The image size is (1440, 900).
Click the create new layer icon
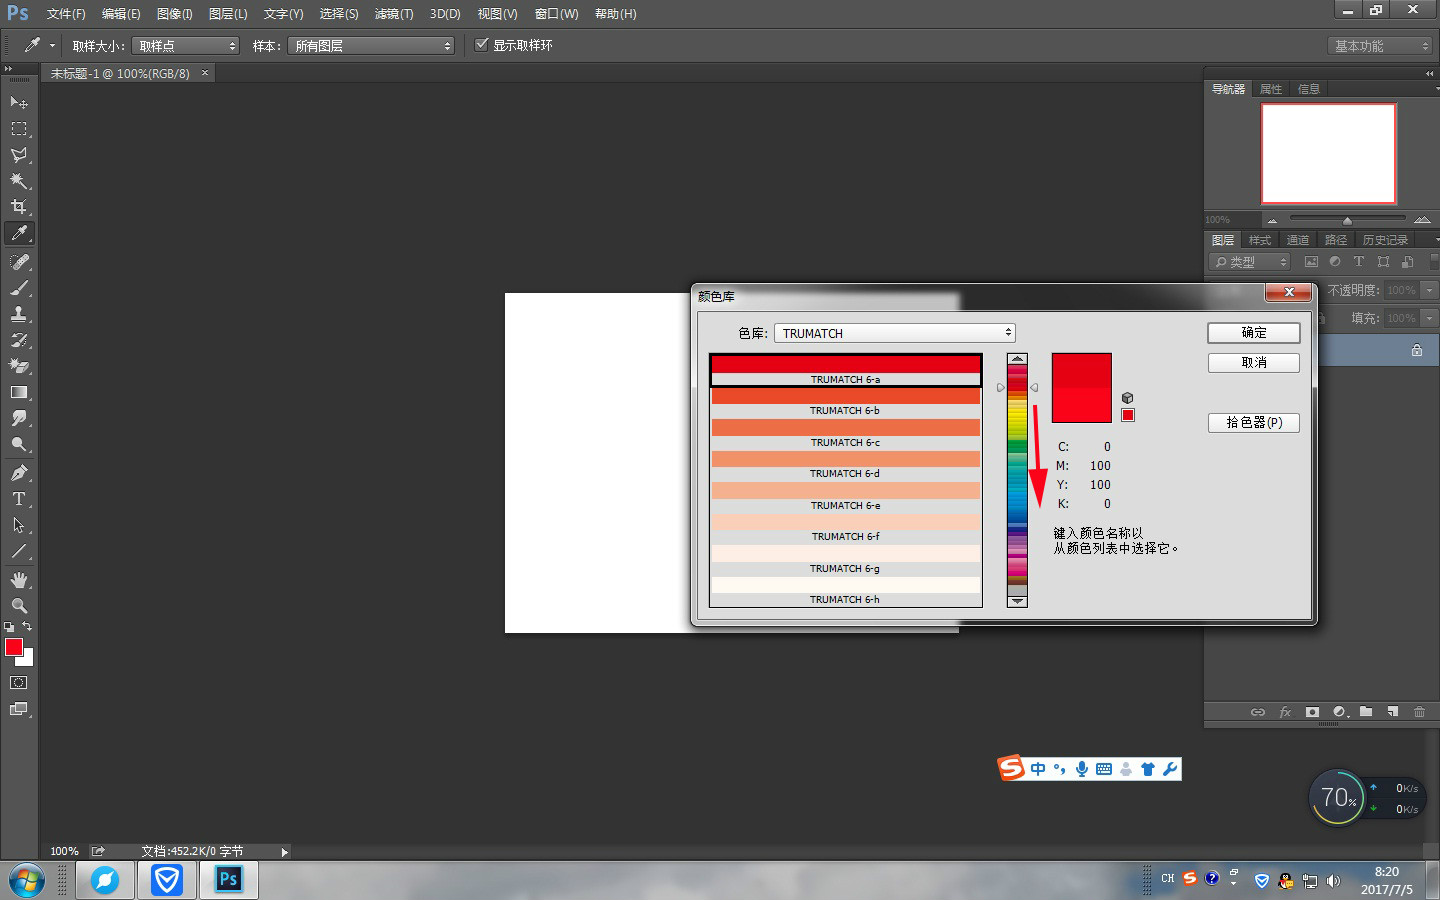tap(1392, 712)
